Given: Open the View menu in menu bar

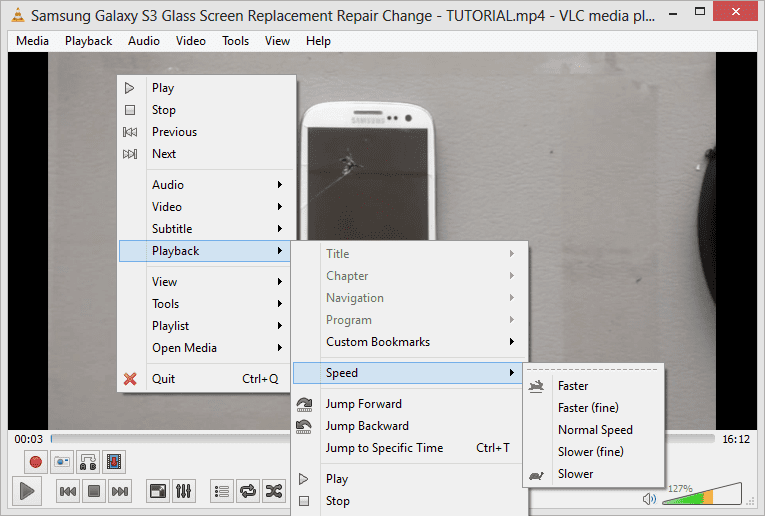Looking at the screenshot, I should pos(278,41).
